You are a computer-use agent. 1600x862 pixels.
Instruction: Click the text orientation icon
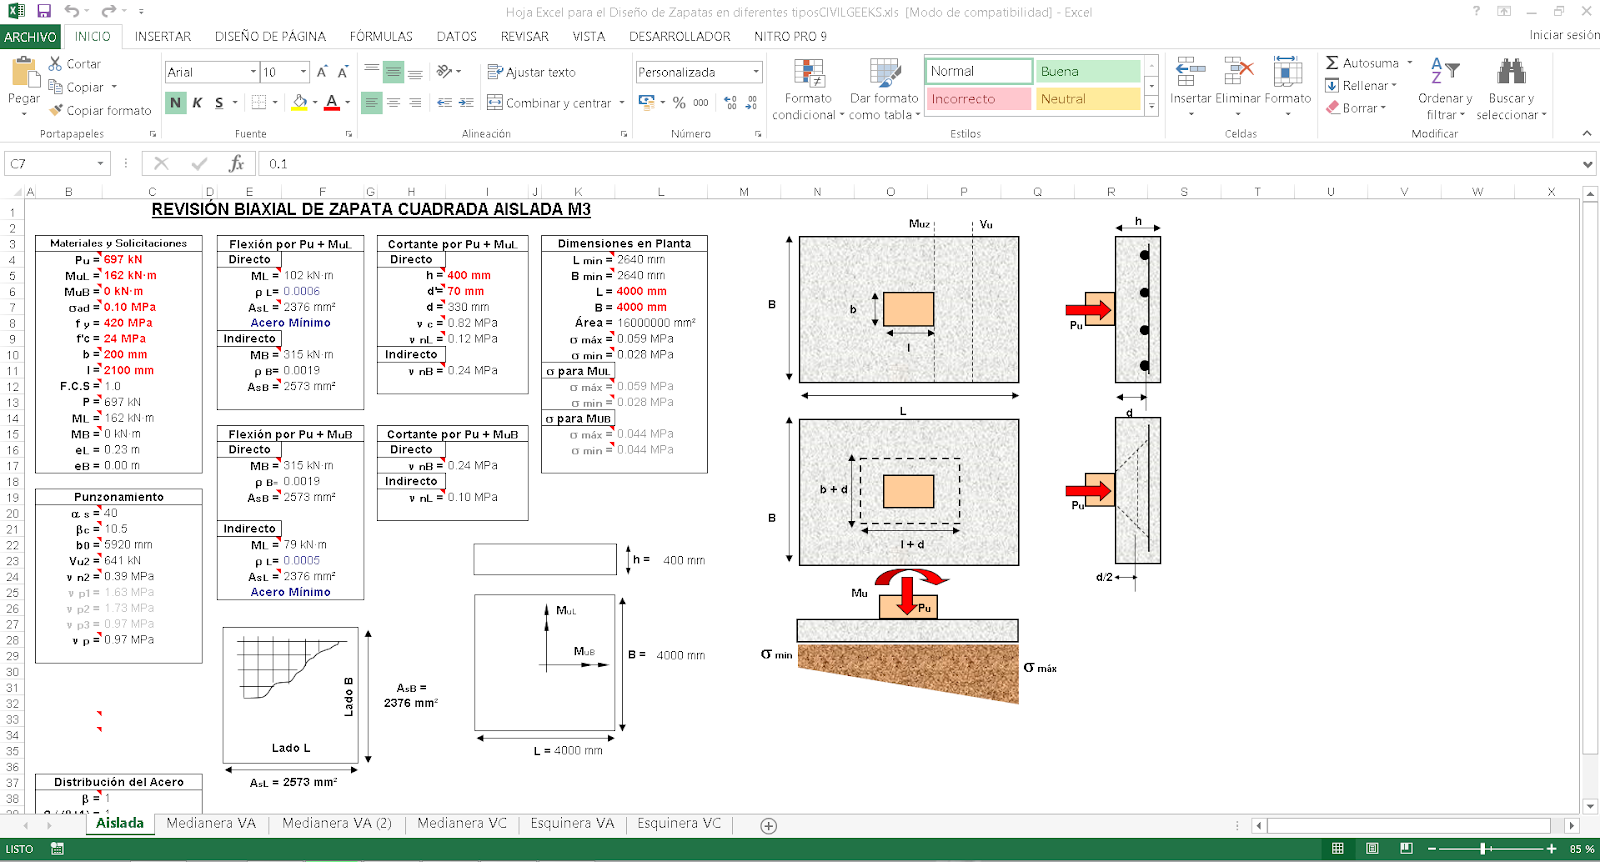click(x=443, y=72)
